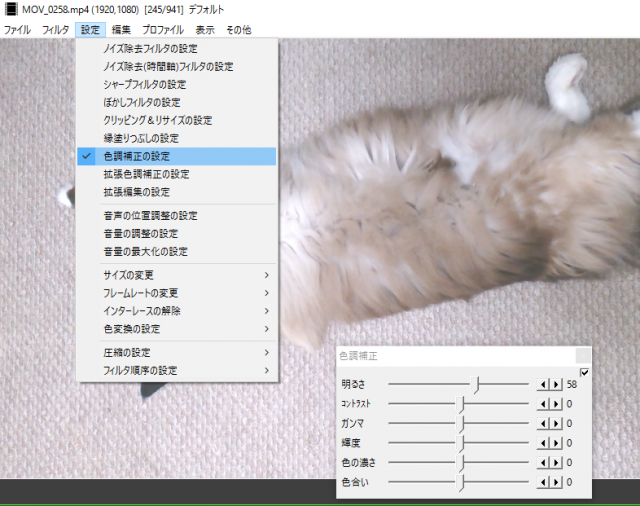Close the 色調補正 panel
The width and height of the screenshot is (640, 506).
(x=583, y=355)
